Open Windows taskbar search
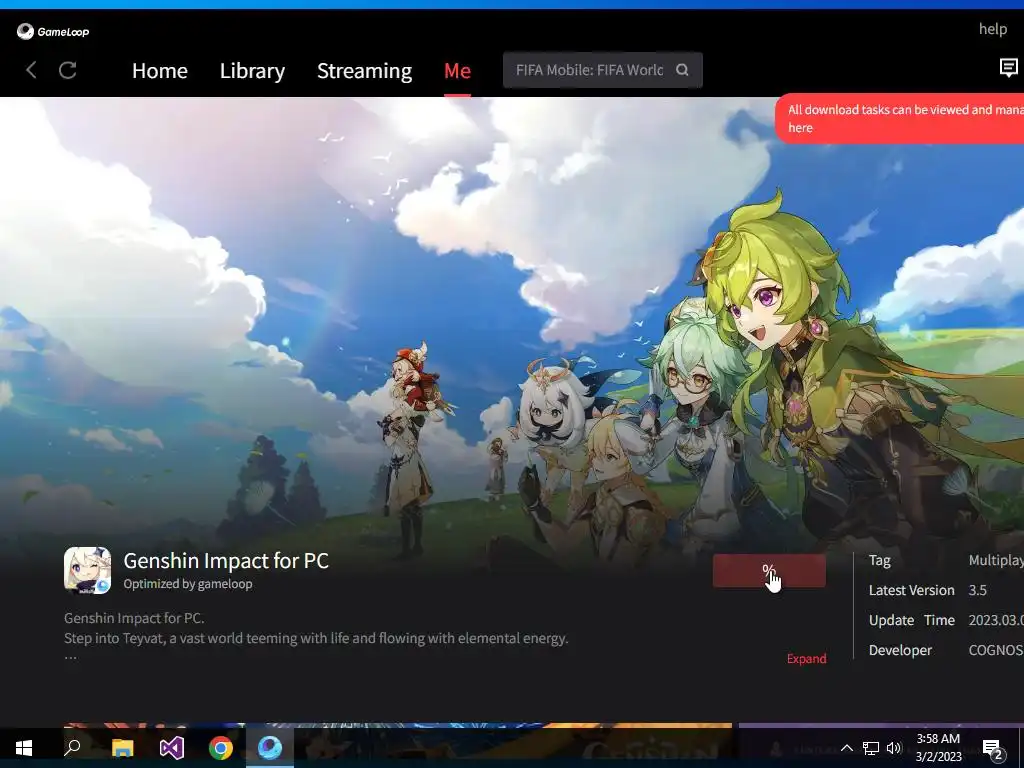 point(72,747)
